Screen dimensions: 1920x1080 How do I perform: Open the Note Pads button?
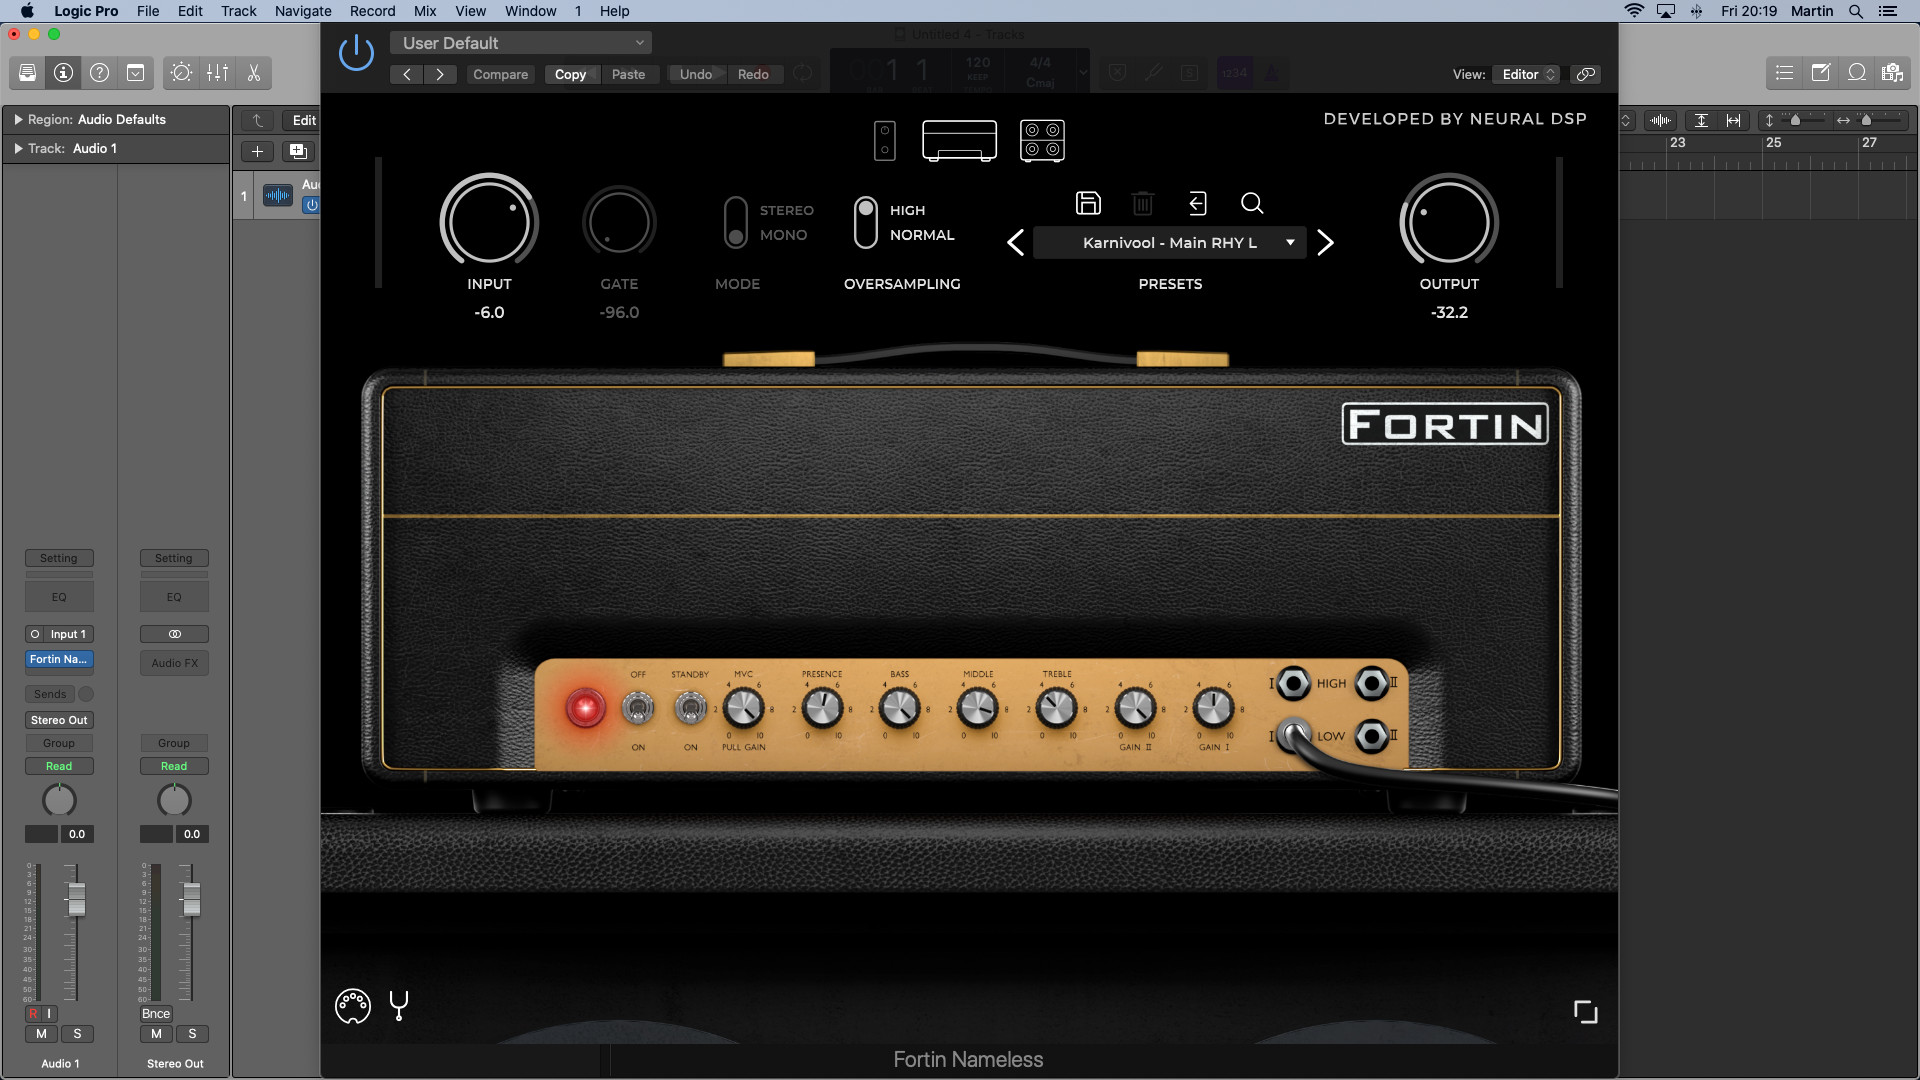(x=1820, y=73)
